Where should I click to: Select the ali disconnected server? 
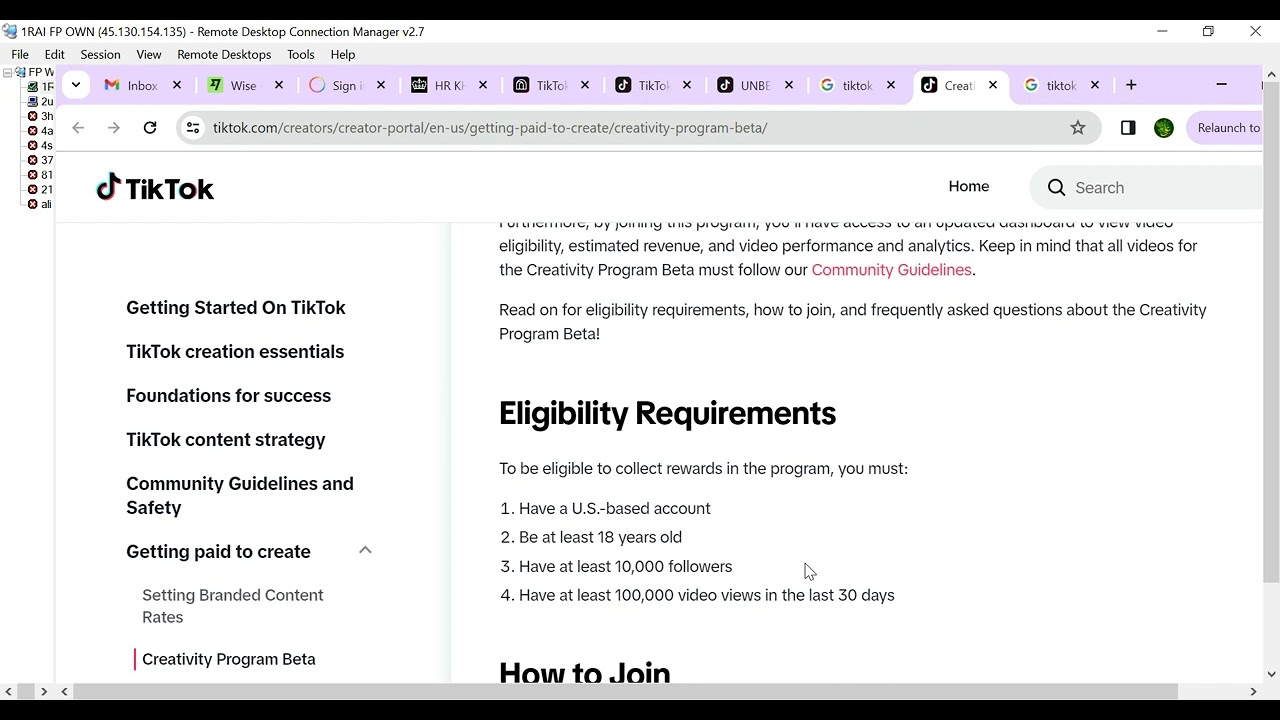pyautogui.click(x=41, y=204)
